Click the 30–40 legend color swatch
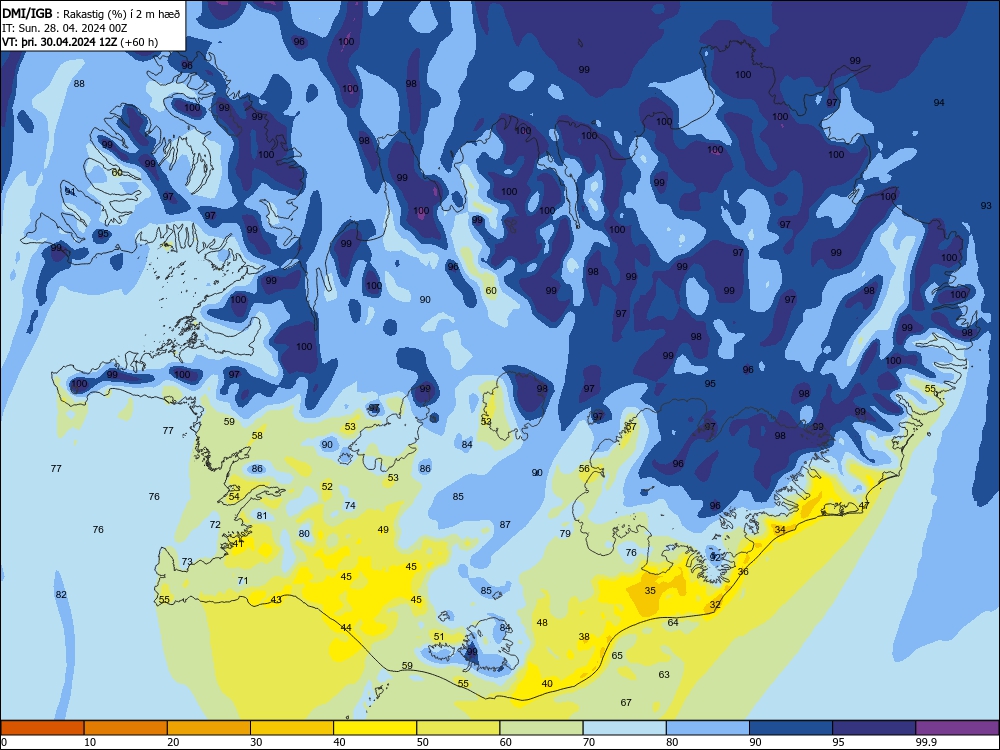 point(292,728)
